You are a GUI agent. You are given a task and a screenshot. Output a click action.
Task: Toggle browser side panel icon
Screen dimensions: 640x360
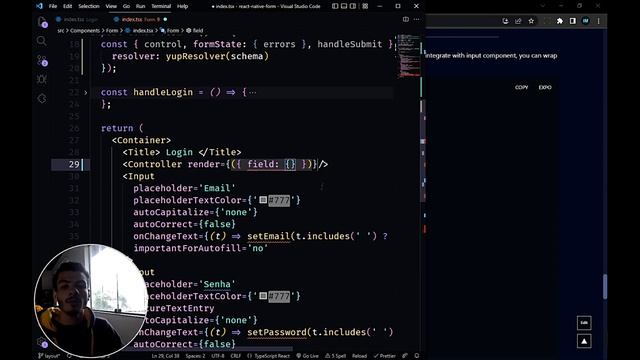[x=573, y=21]
